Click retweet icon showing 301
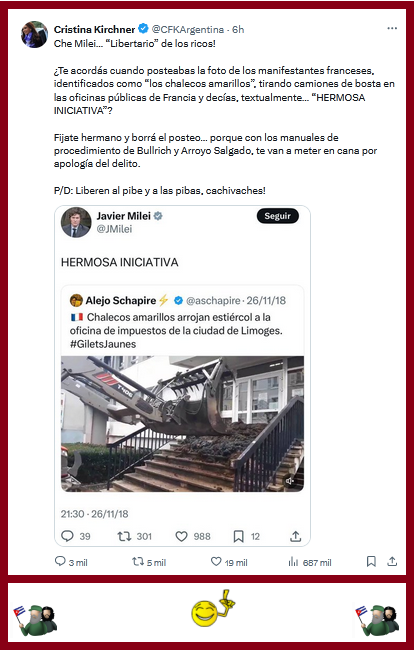The width and height of the screenshot is (414, 650). tap(124, 536)
